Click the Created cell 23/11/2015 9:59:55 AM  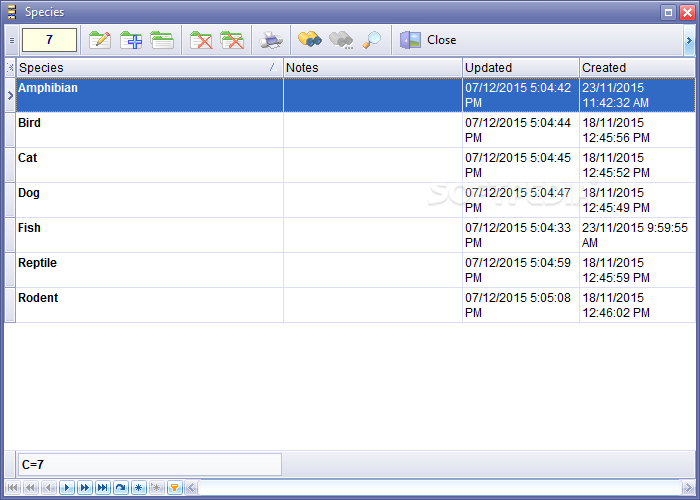coord(637,235)
